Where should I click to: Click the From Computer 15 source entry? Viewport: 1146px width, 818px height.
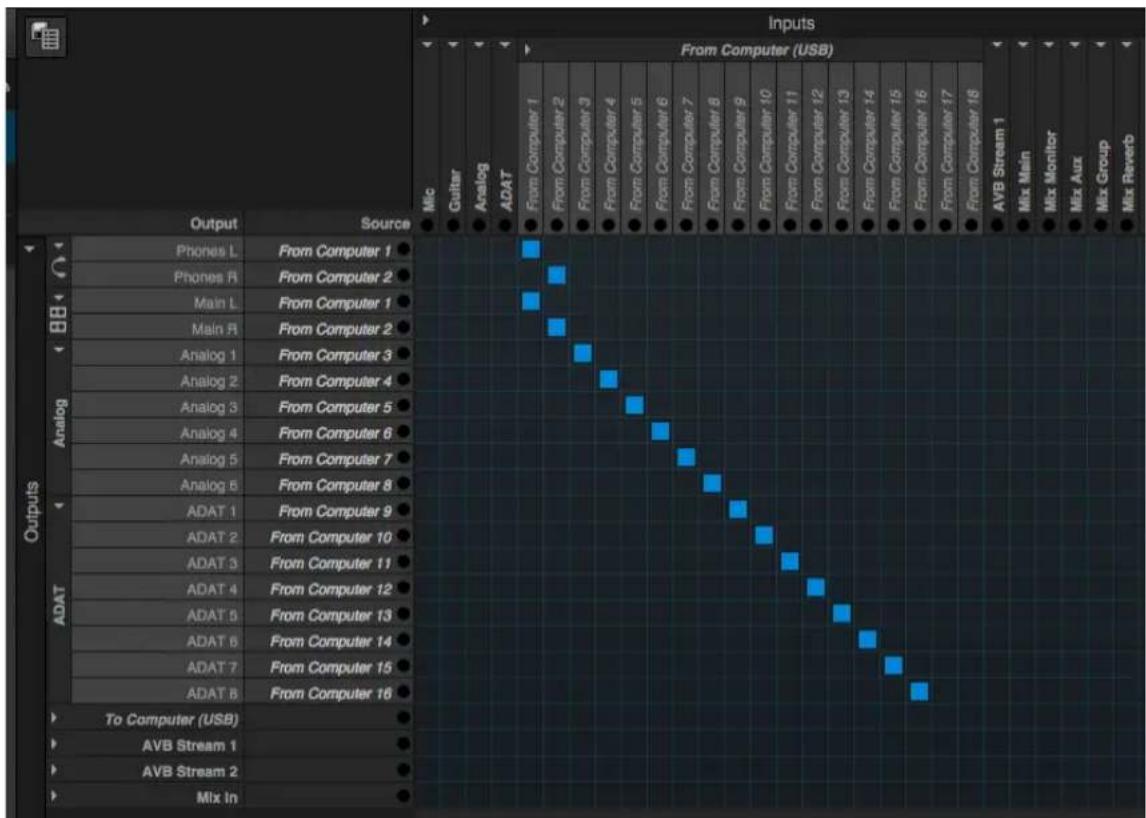coord(331,667)
